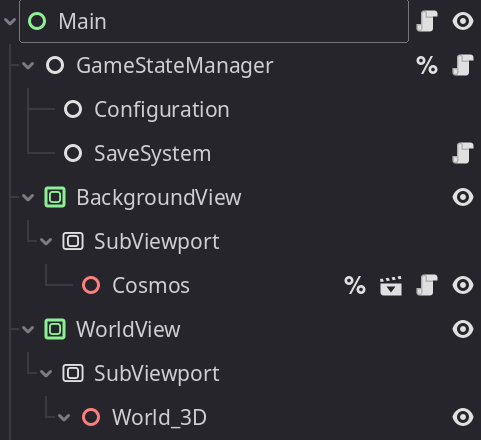
Task: Open Cosmos instanced scene in editor
Action: [x=391, y=285]
